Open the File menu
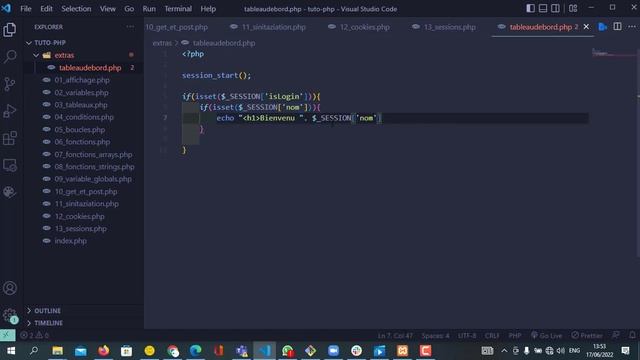Screen dimensions: 640x360 (x=26, y=9)
